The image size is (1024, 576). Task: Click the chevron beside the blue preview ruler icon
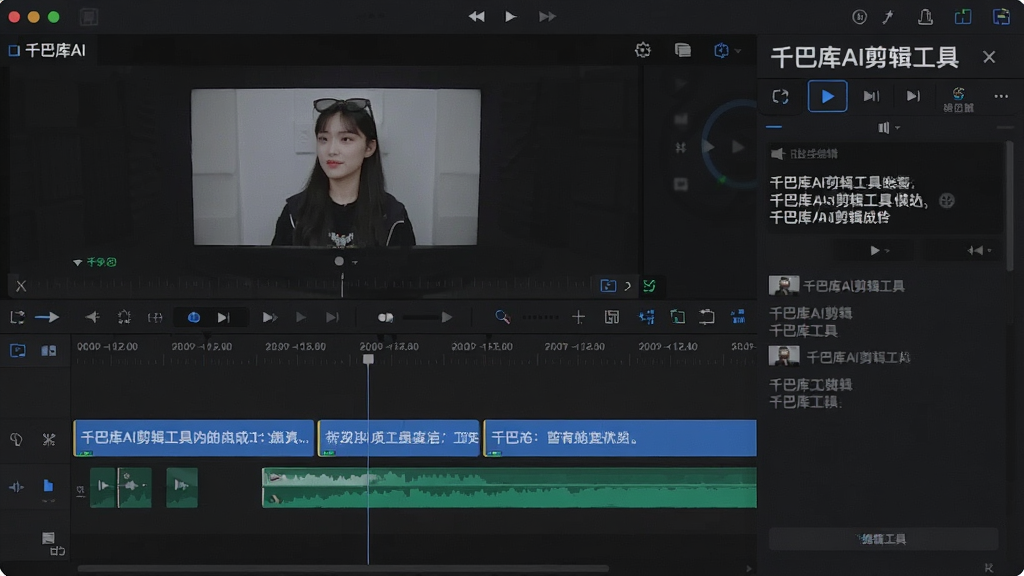[628, 286]
